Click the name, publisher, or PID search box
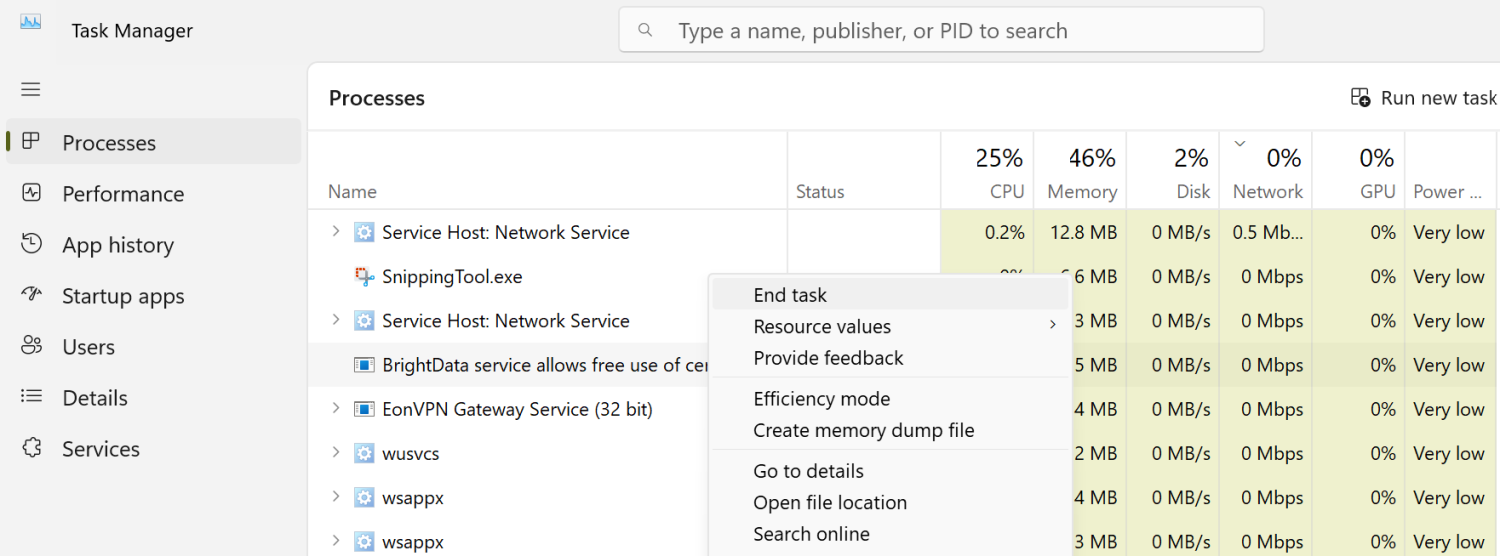 tap(941, 30)
